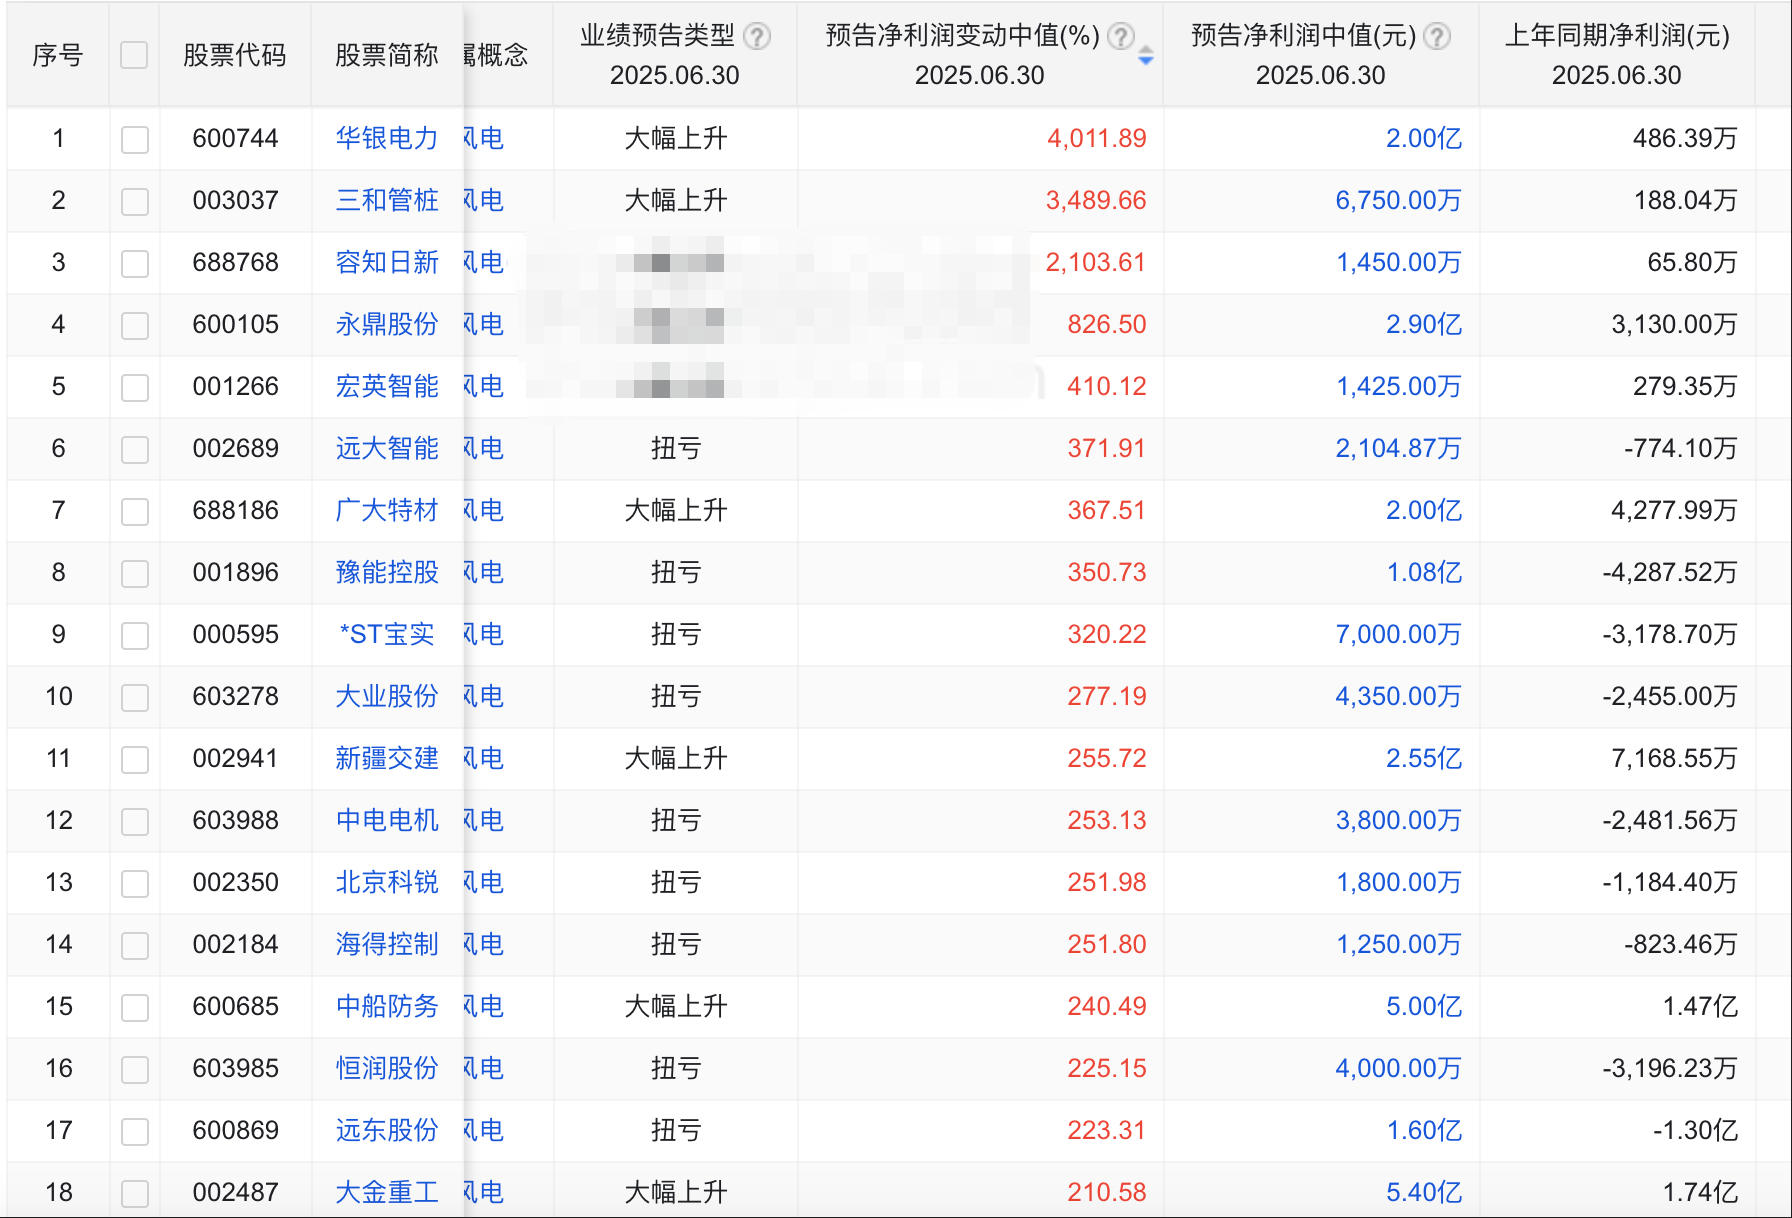The image size is (1792, 1218).
Task: Open stock link 宏英智能
Action: coord(387,386)
